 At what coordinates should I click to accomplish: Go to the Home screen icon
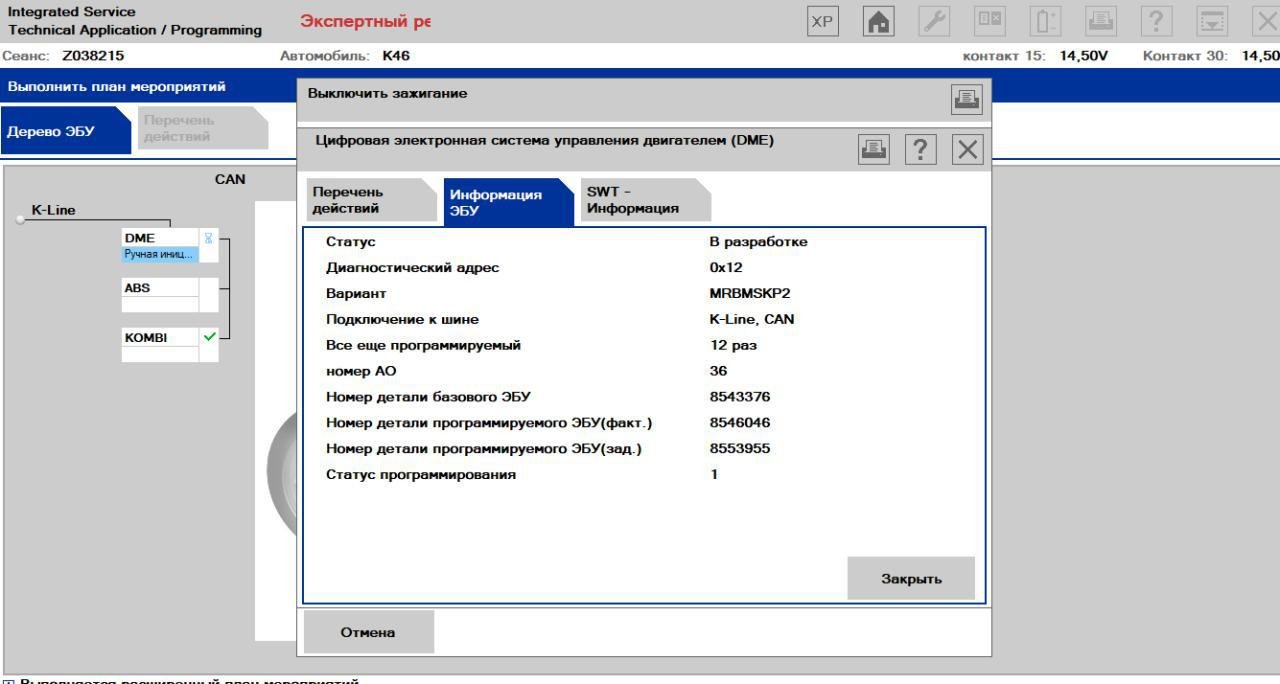pyautogui.click(x=879, y=22)
